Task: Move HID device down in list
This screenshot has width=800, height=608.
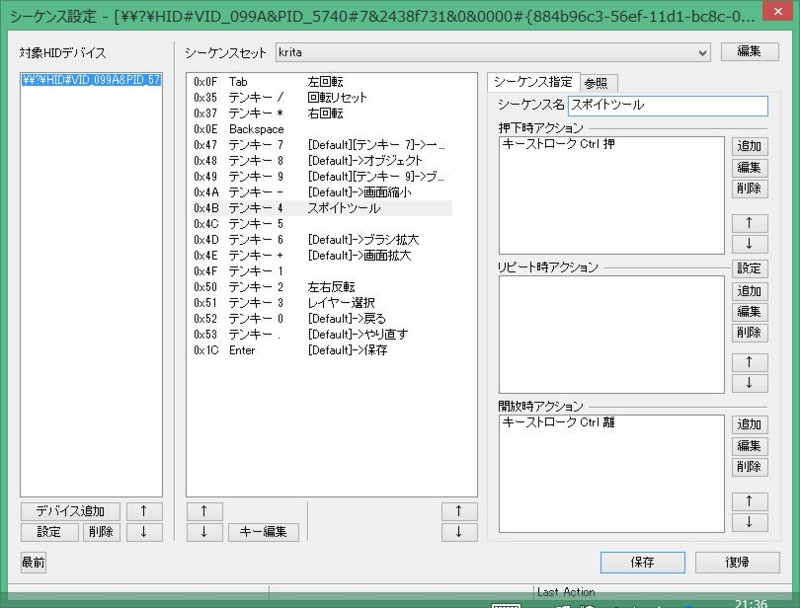Action: pyautogui.click(x=144, y=532)
